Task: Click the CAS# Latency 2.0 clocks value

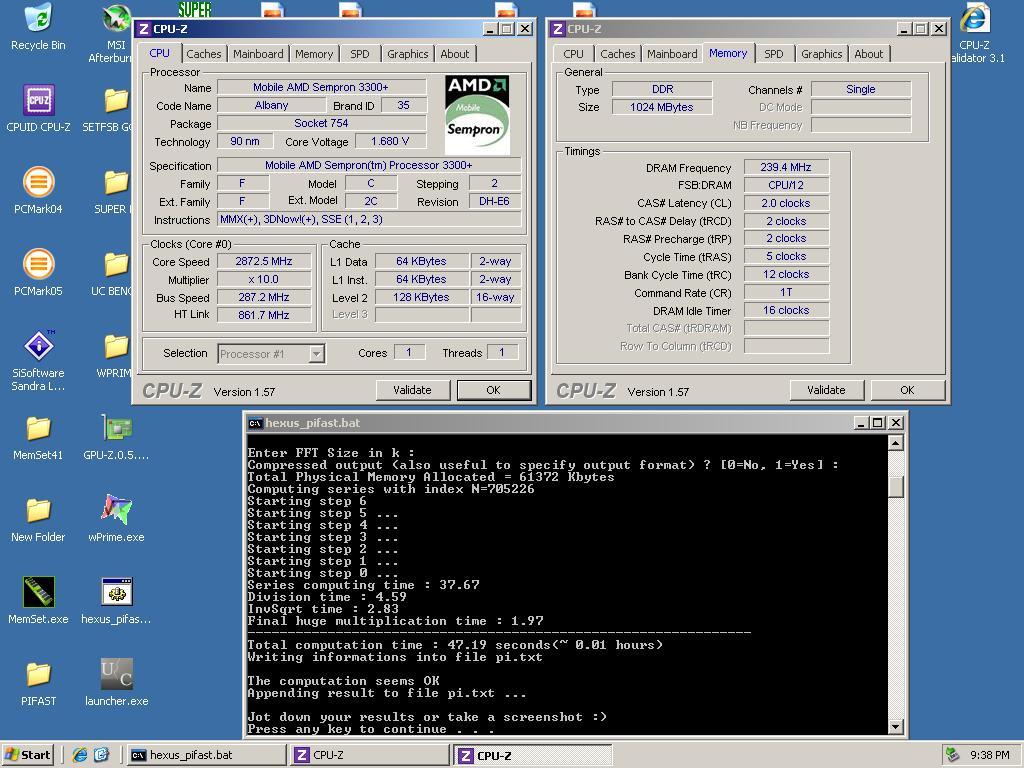Action: 786,203
